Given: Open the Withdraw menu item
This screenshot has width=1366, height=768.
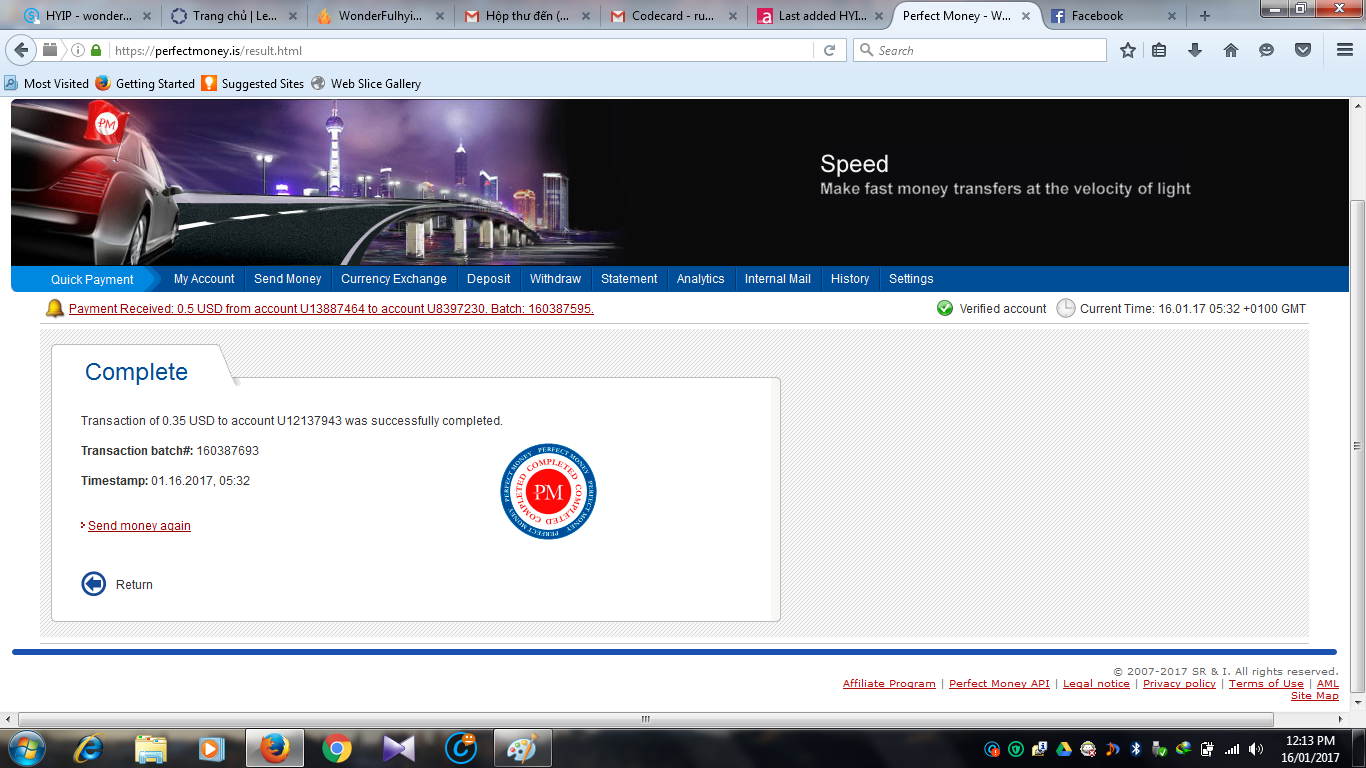Looking at the screenshot, I should [556, 279].
